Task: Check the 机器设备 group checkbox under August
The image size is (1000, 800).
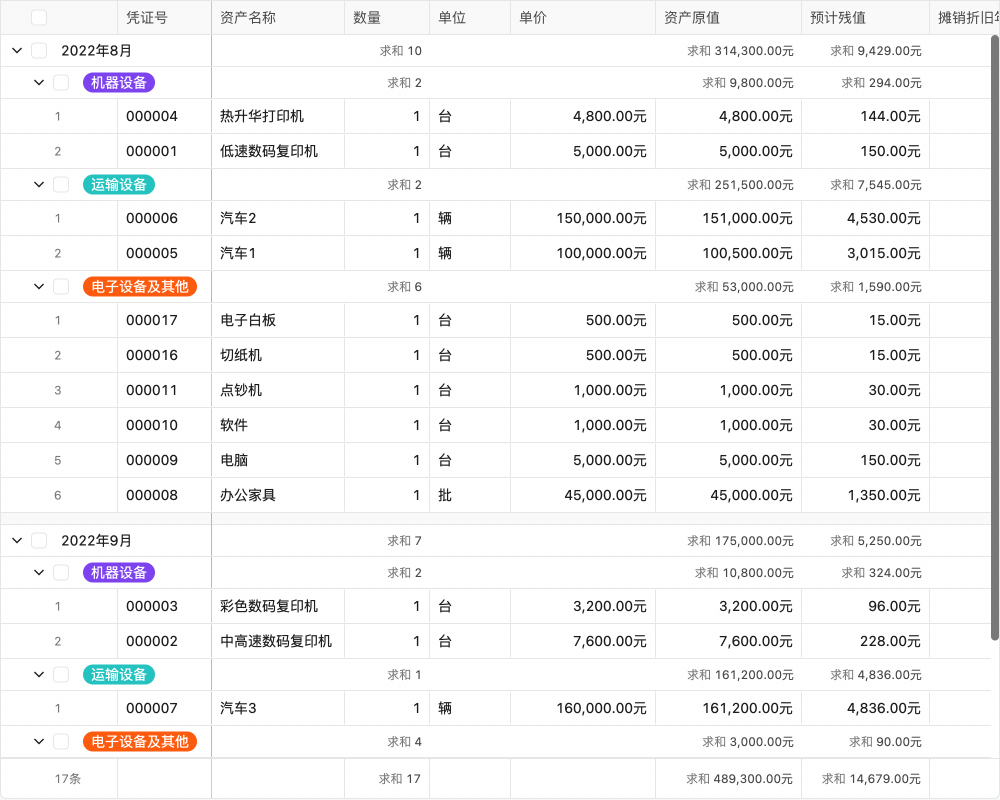Action: [x=60, y=83]
